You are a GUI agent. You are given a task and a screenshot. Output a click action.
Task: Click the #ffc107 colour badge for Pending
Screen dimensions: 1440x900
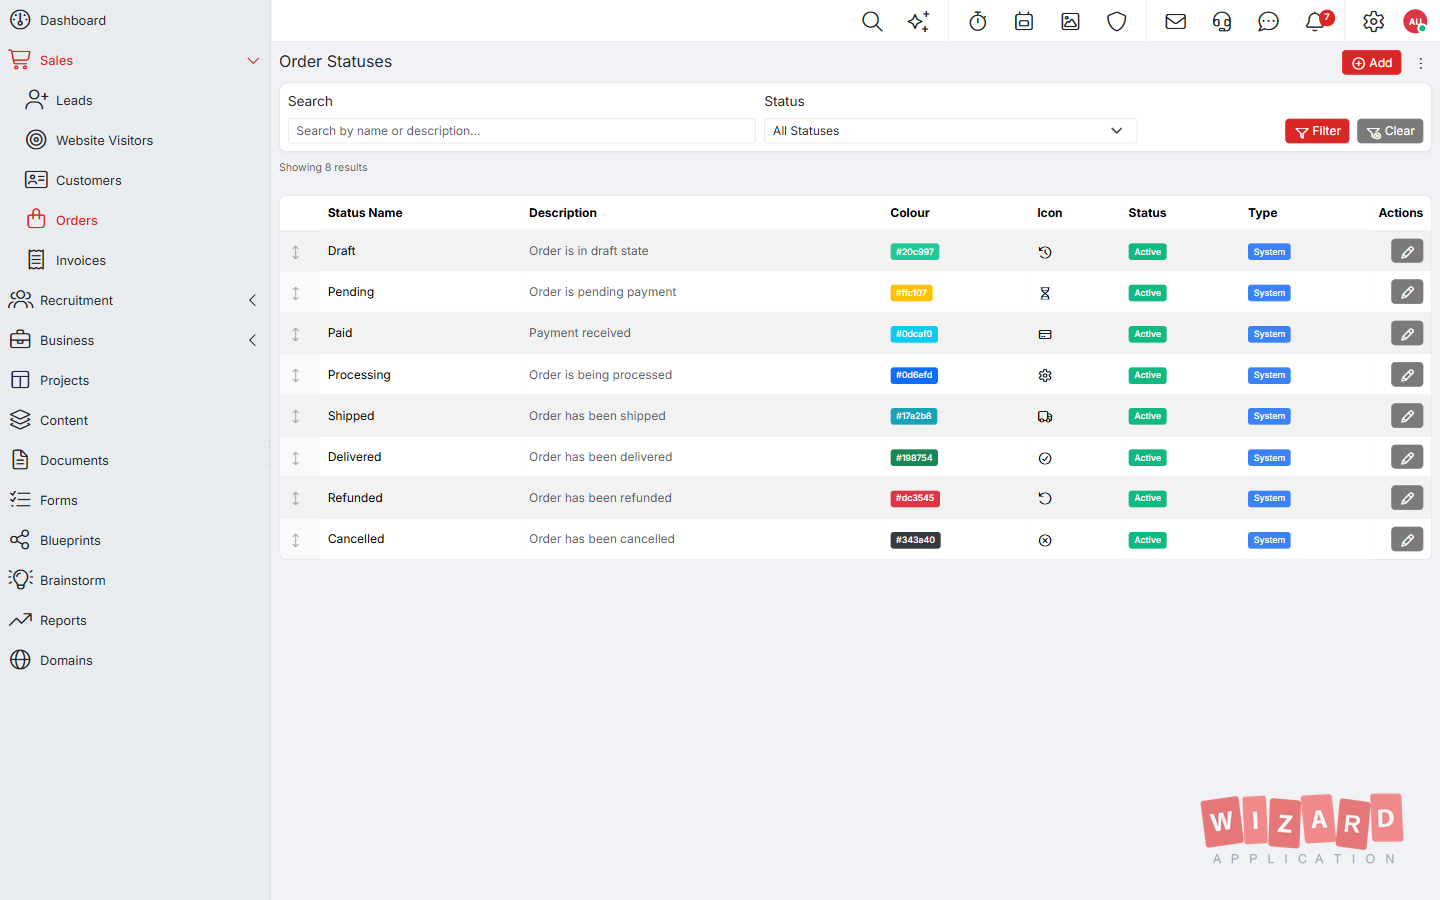[911, 293]
